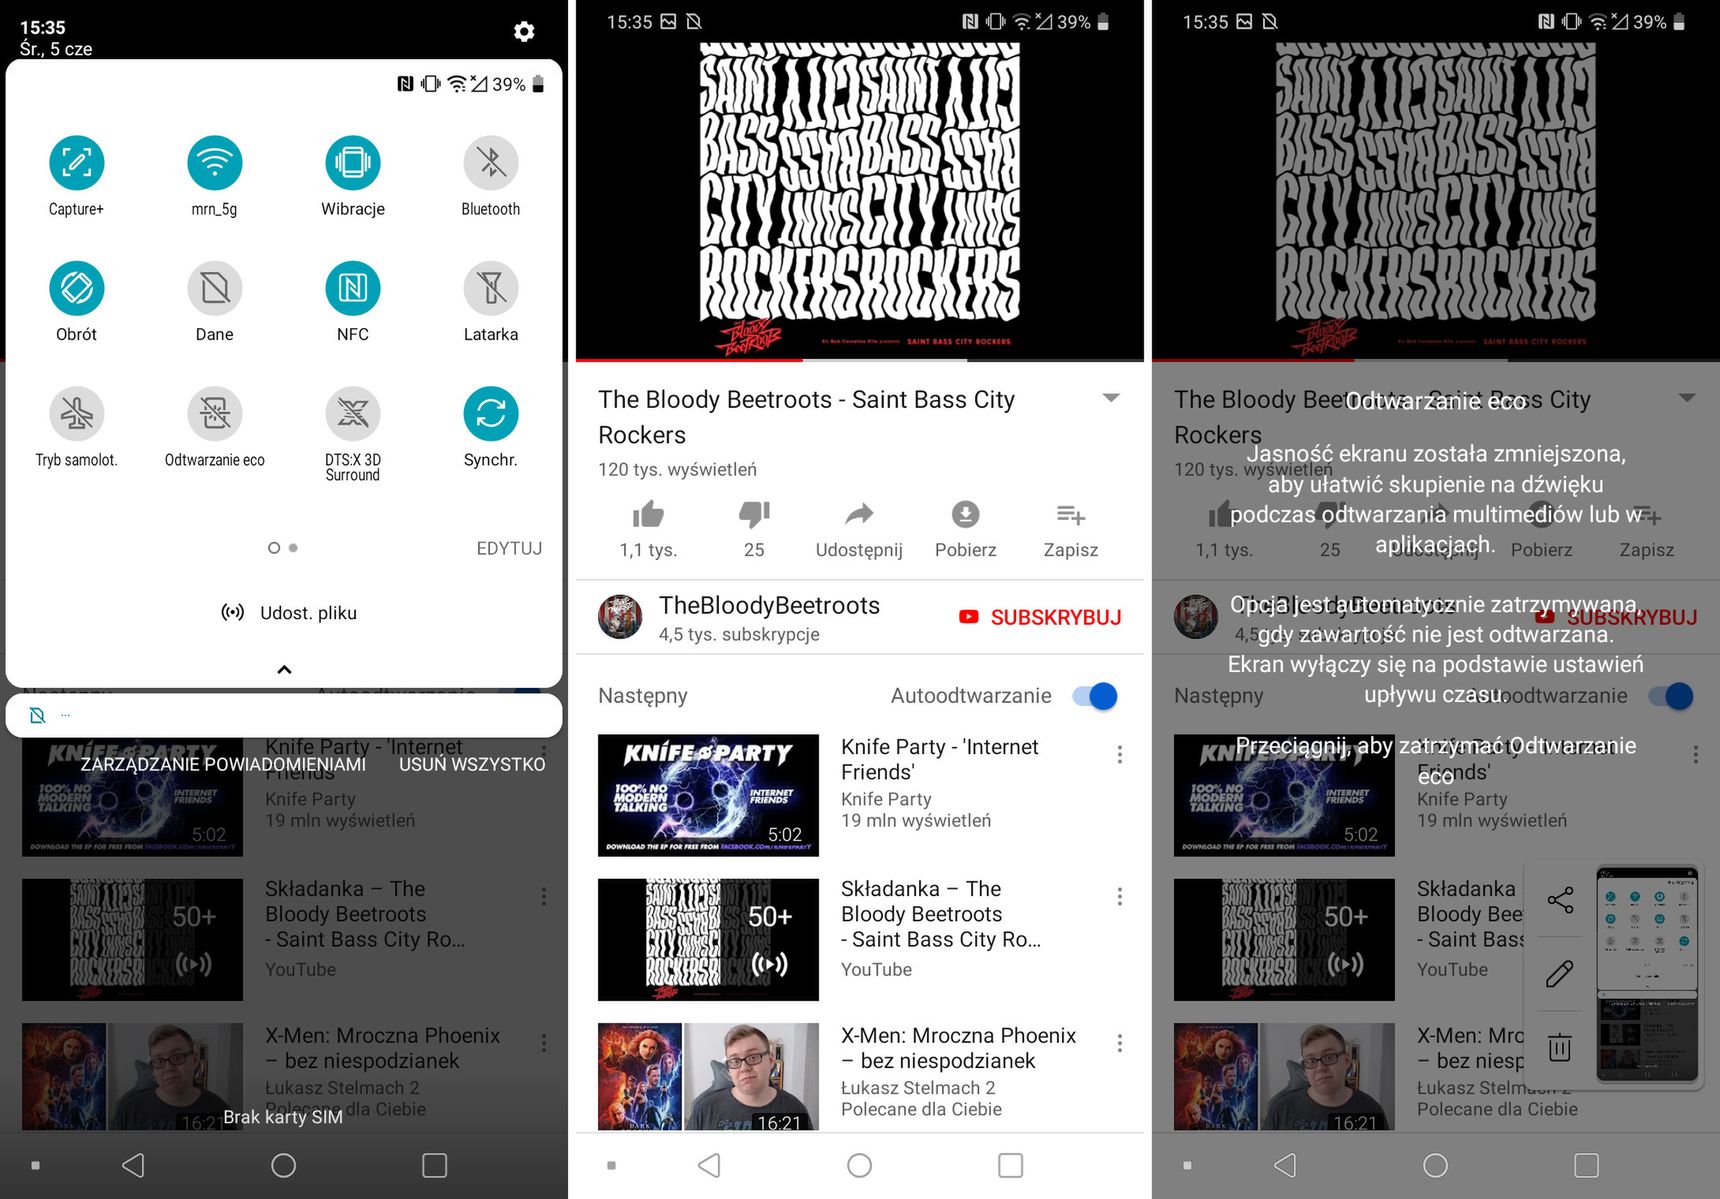
Task: Tap EDYTUJ to edit quick settings
Action: coord(509,548)
